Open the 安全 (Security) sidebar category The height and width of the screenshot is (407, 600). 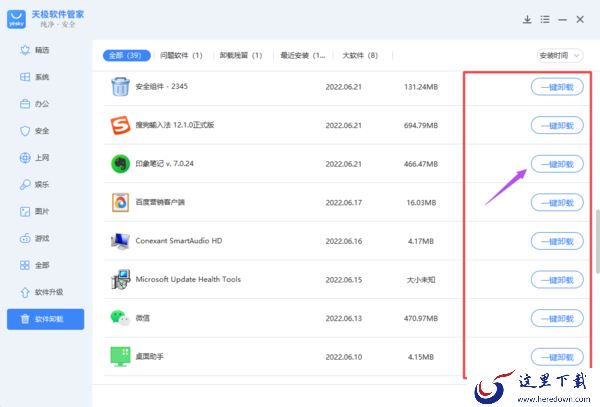34,131
